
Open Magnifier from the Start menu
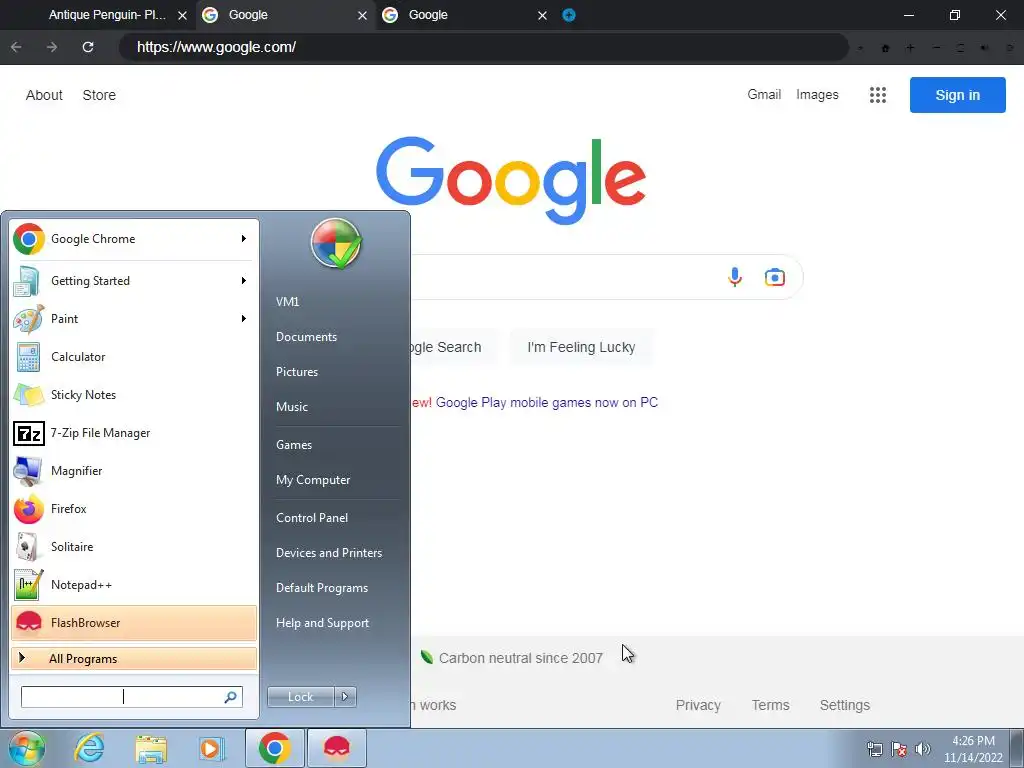(x=134, y=471)
